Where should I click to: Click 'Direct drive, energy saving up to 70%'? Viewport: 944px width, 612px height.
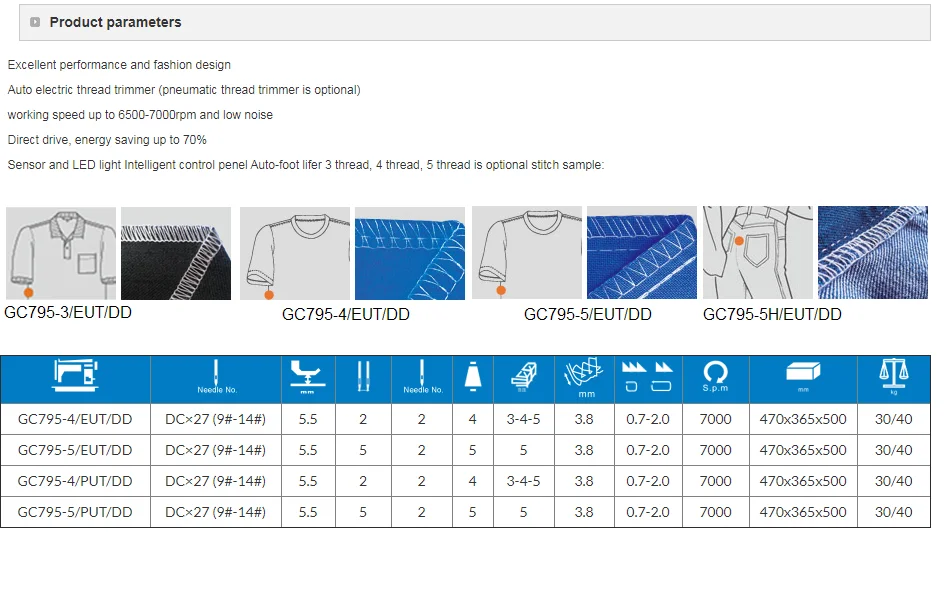(107, 140)
